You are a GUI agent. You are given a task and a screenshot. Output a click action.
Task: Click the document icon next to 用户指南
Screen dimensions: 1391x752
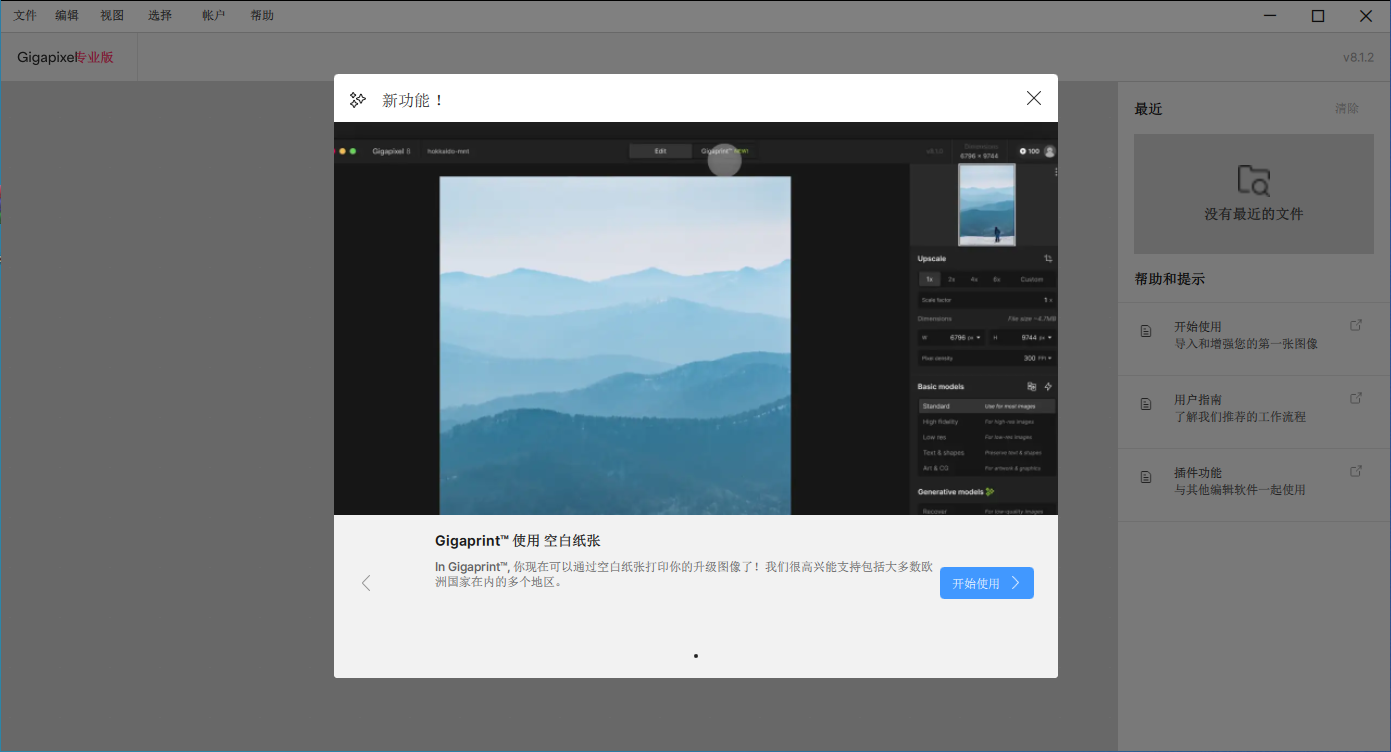click(1146, 404)
